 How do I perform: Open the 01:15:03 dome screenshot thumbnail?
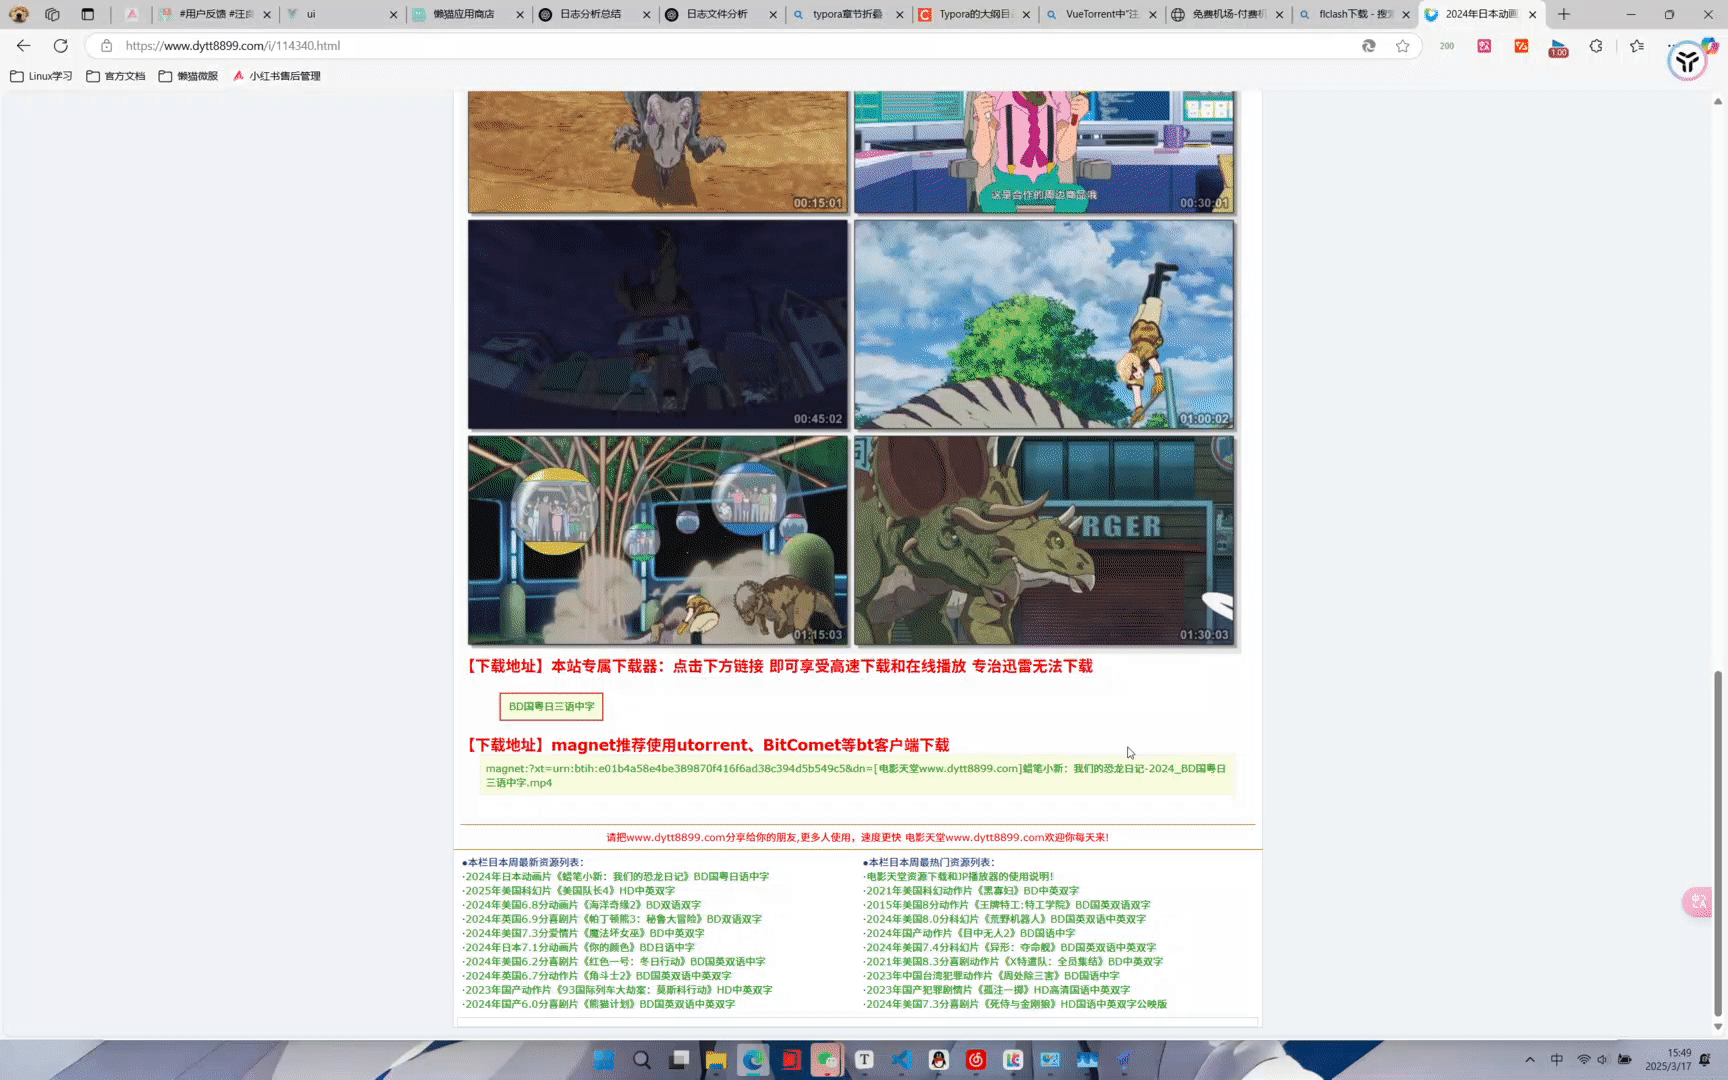pos(658,540)
